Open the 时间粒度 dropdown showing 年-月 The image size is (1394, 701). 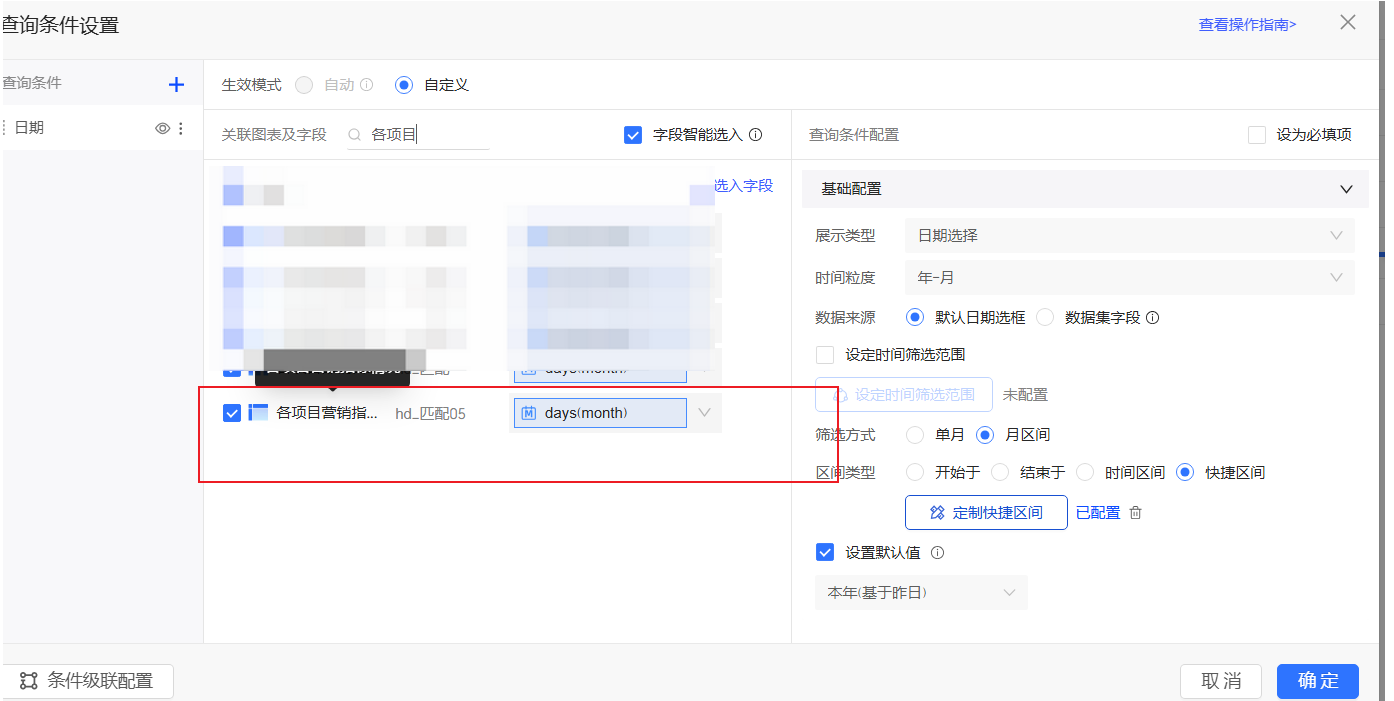[x=1129, y=278]
